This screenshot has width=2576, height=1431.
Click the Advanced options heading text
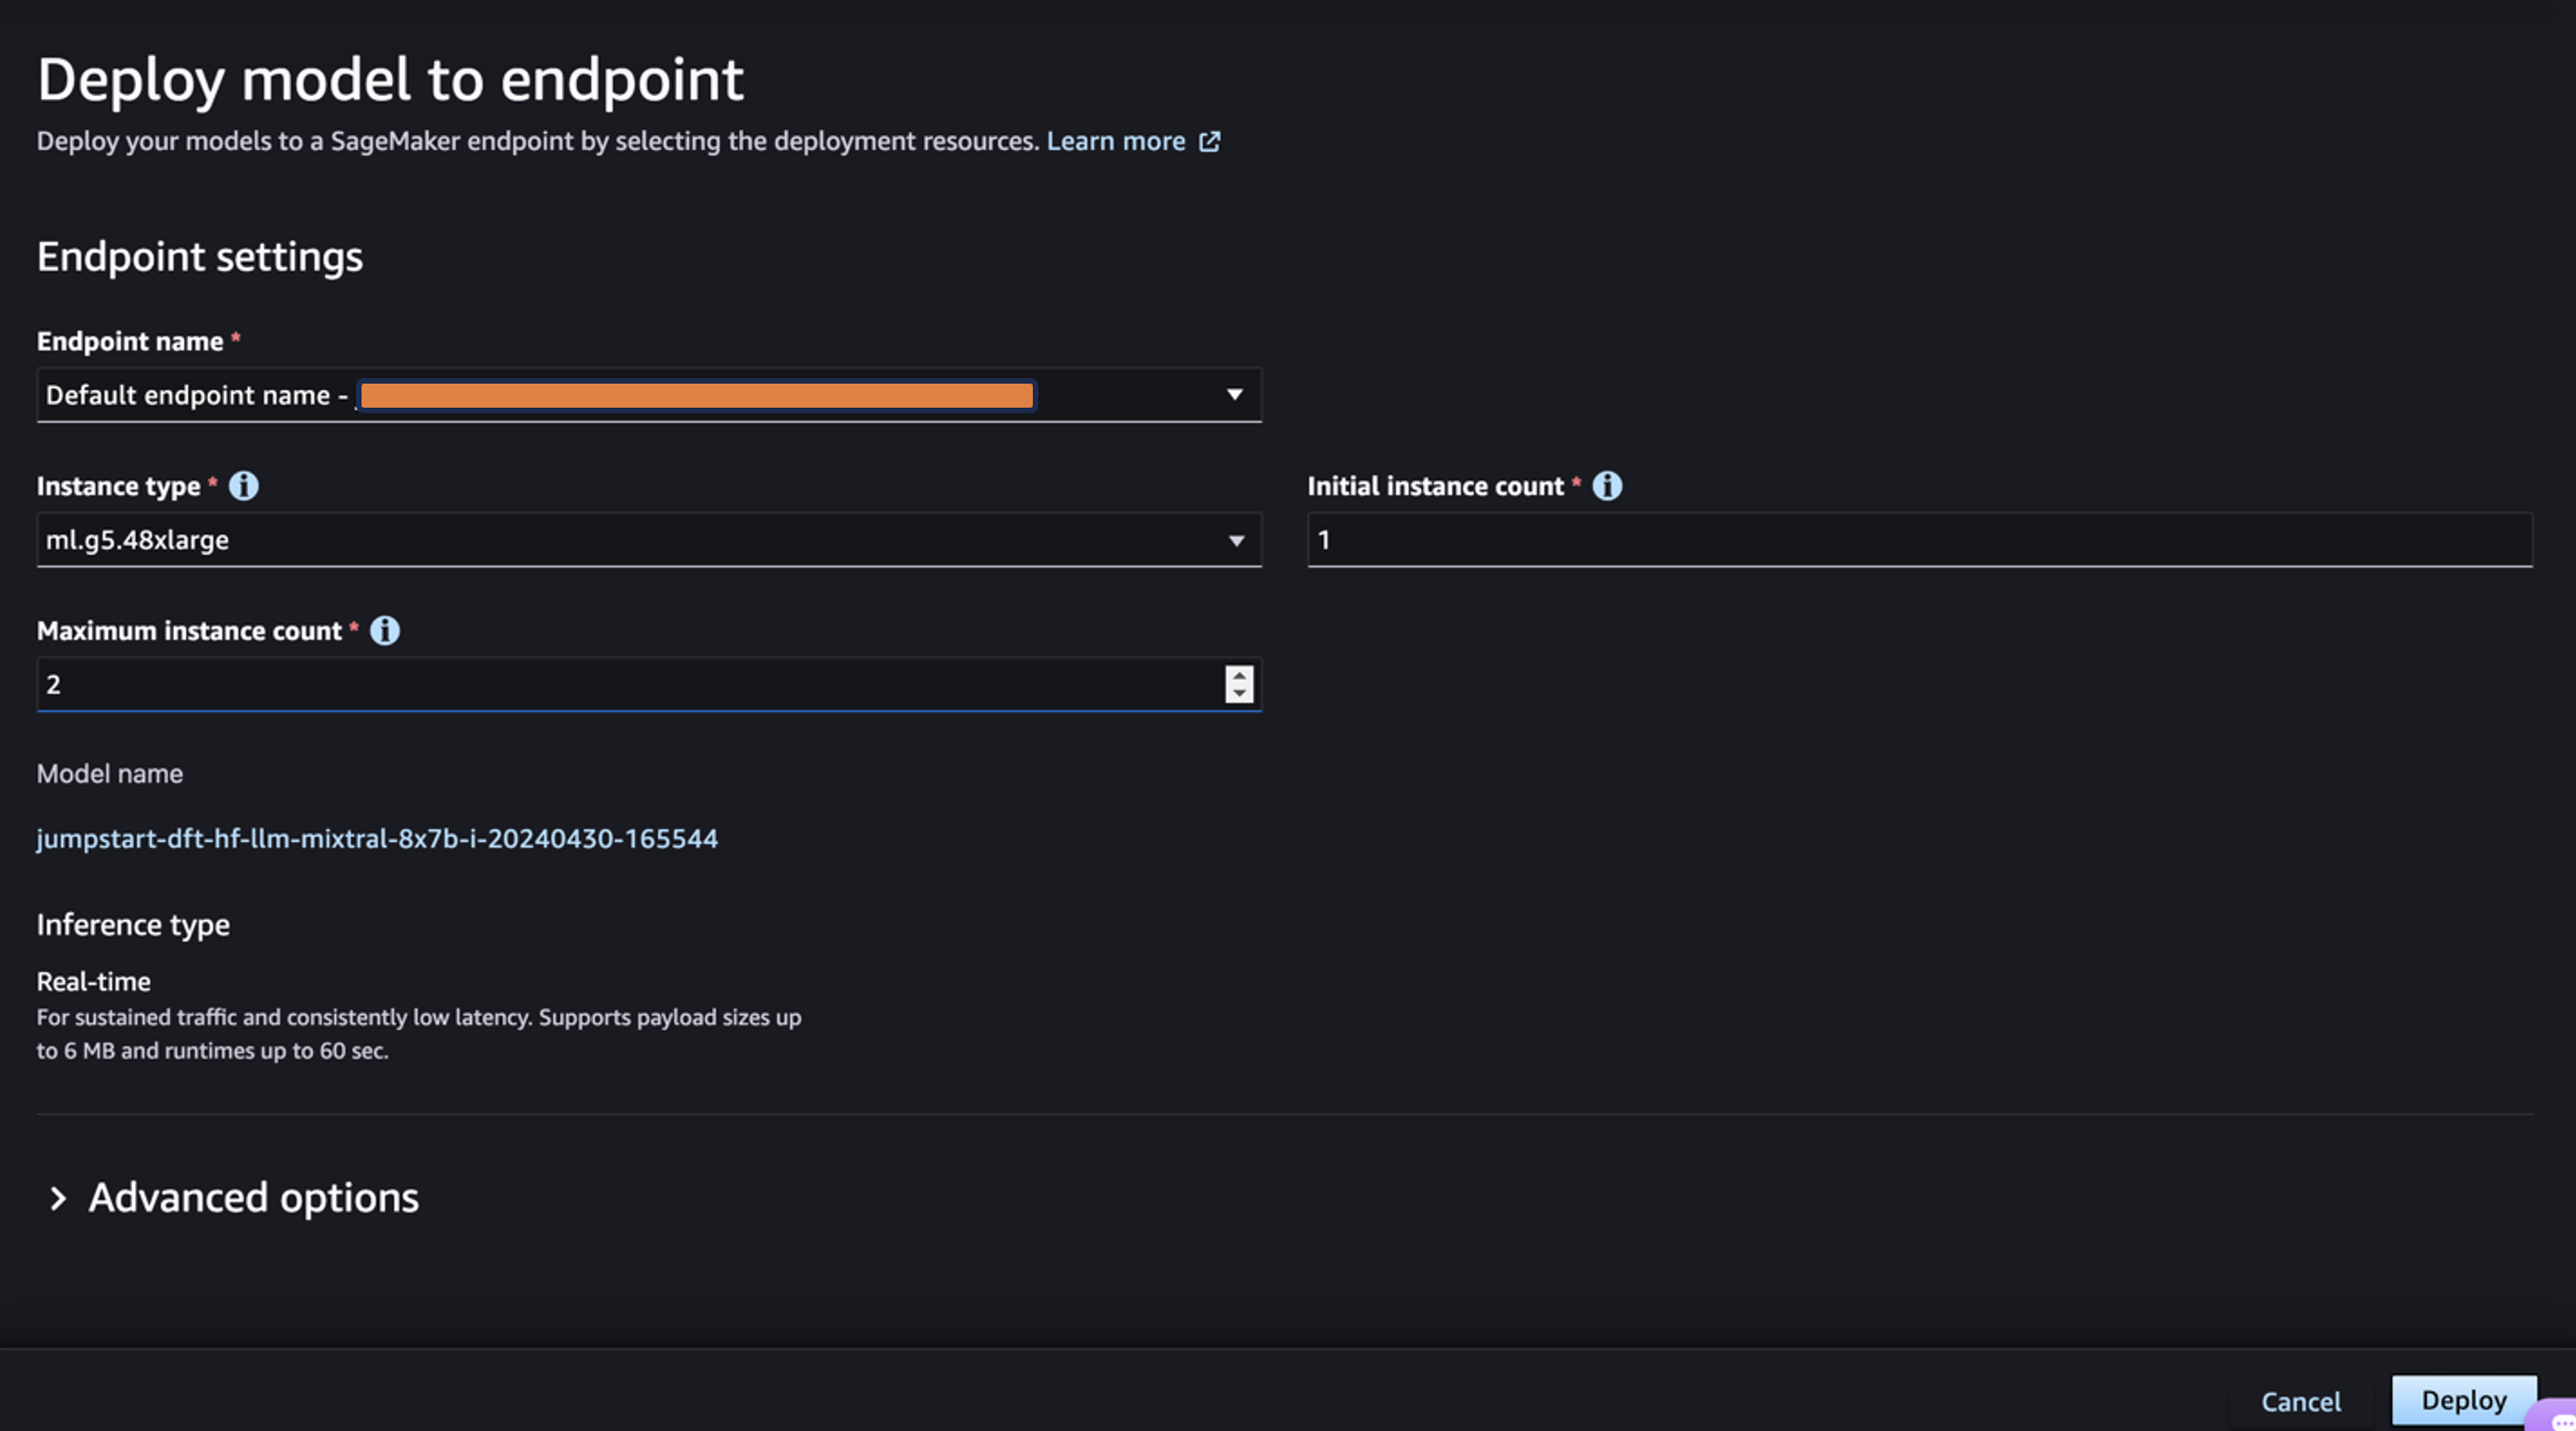tap(253, 1198)
